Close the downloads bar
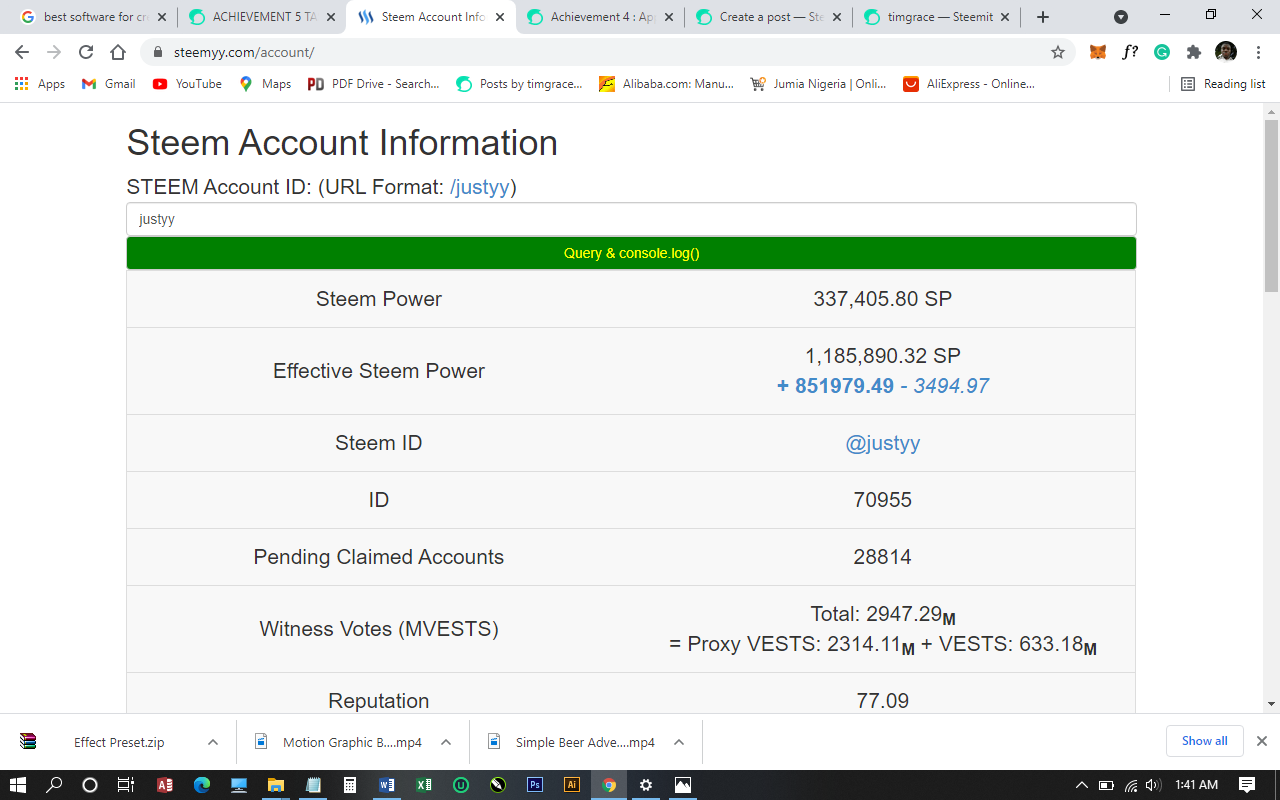The image size is (1280, 800). tap(1262, 741)
